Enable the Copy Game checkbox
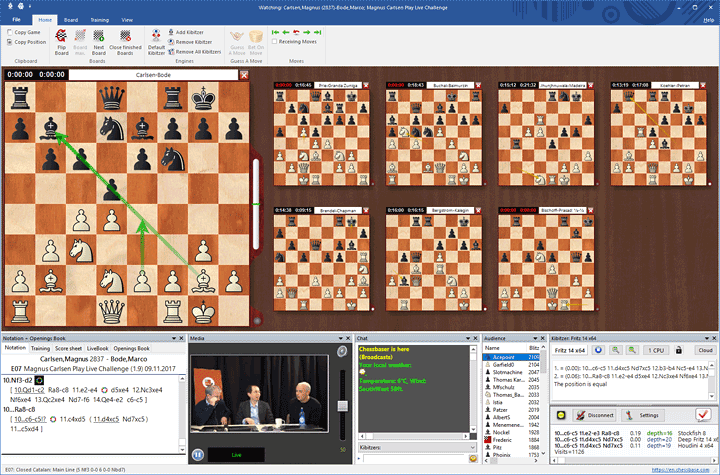720x475 pixels. point(9,32)
